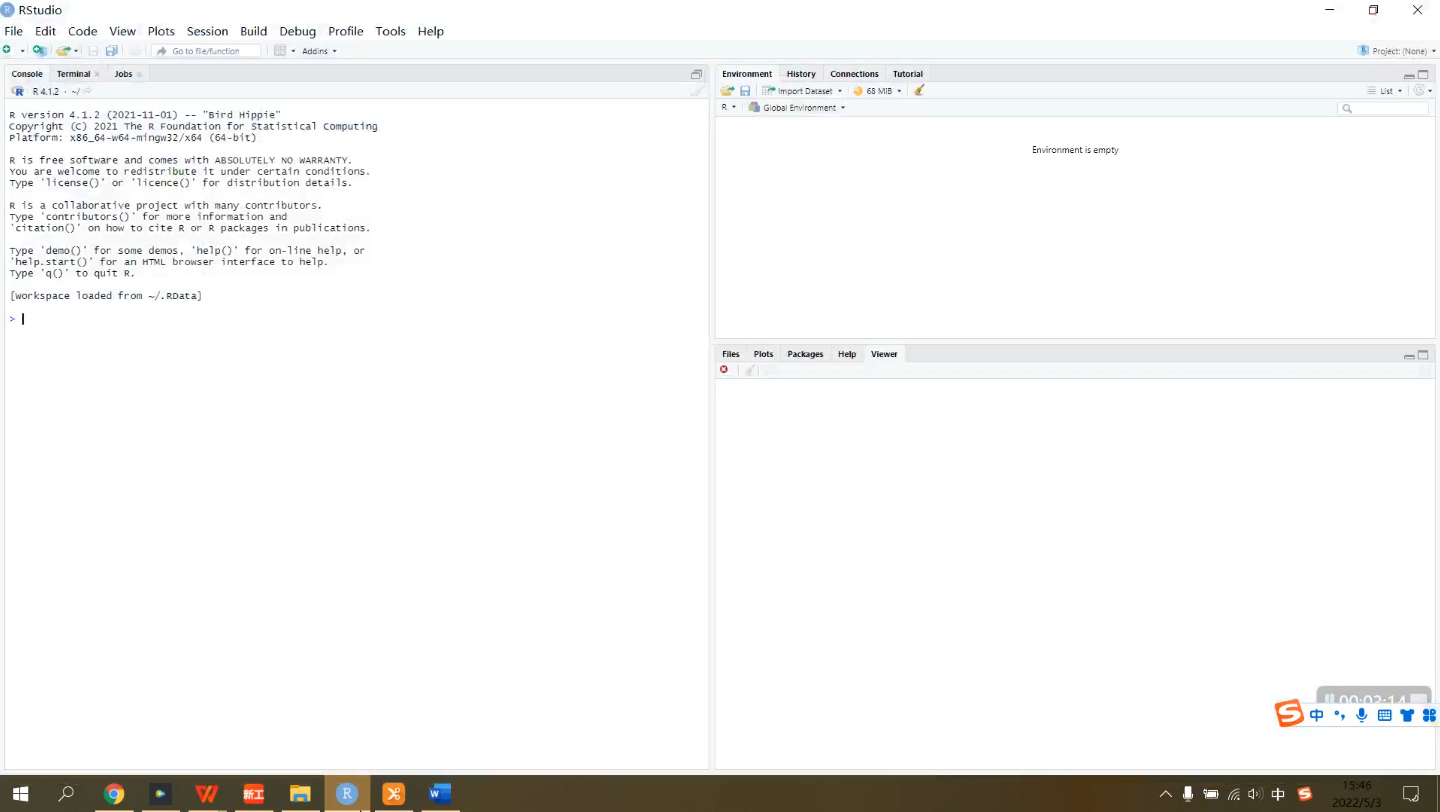Open the List view dropdown
Image resolution: width=1440 pixels, height=812 pixels.
coord(1385,91)
